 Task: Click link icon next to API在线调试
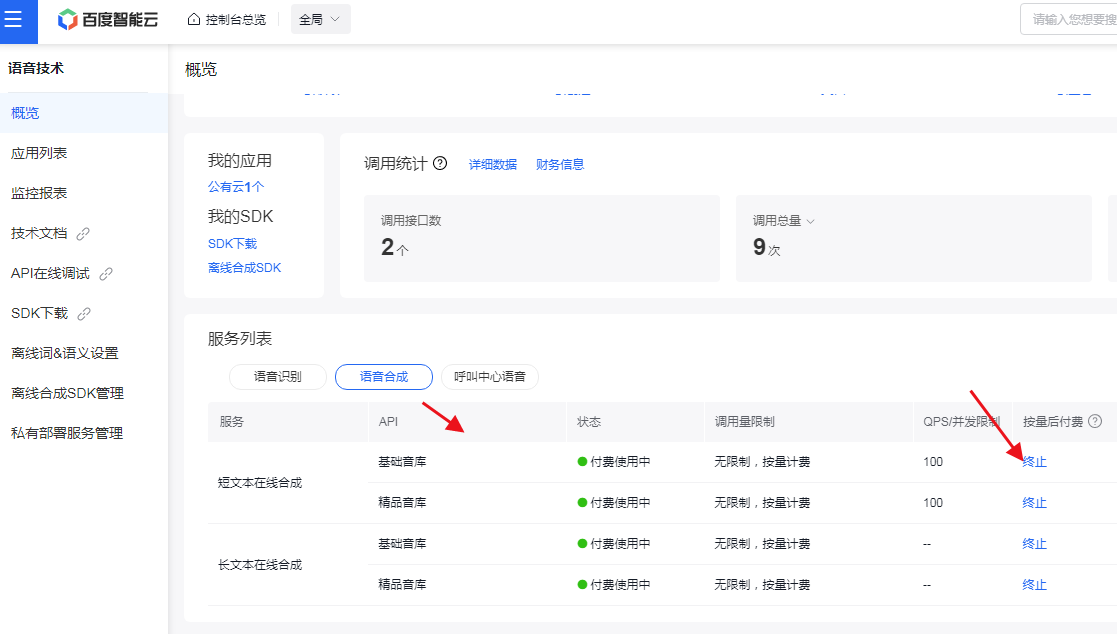coord(106,274)
